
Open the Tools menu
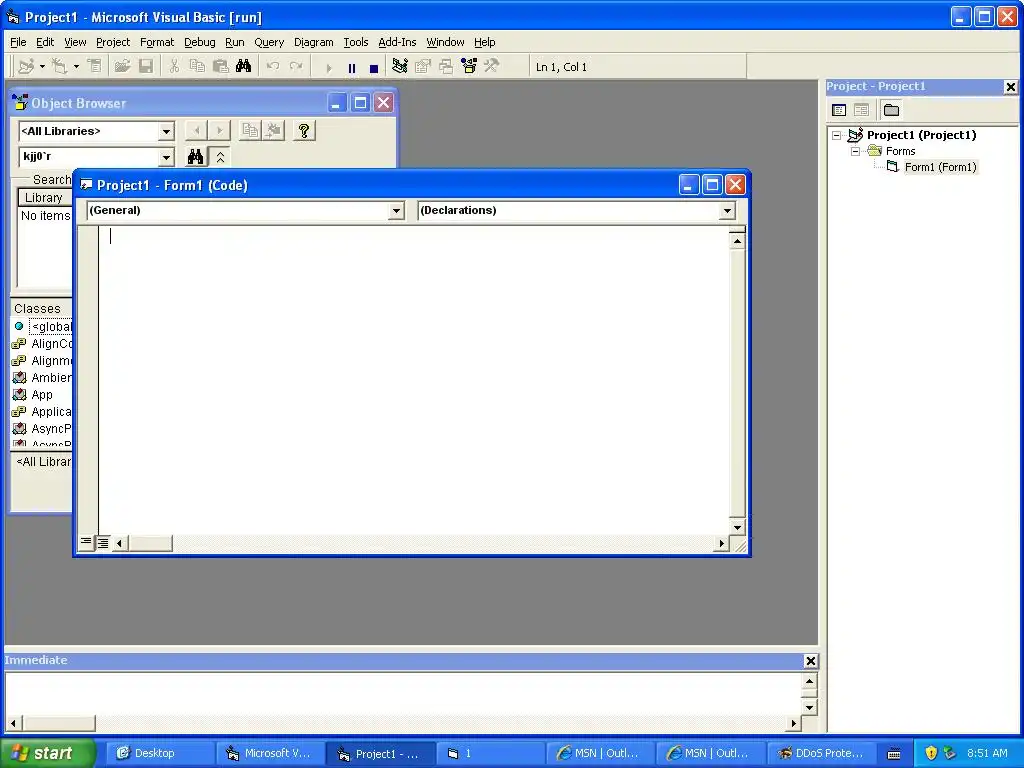[356, 42]
